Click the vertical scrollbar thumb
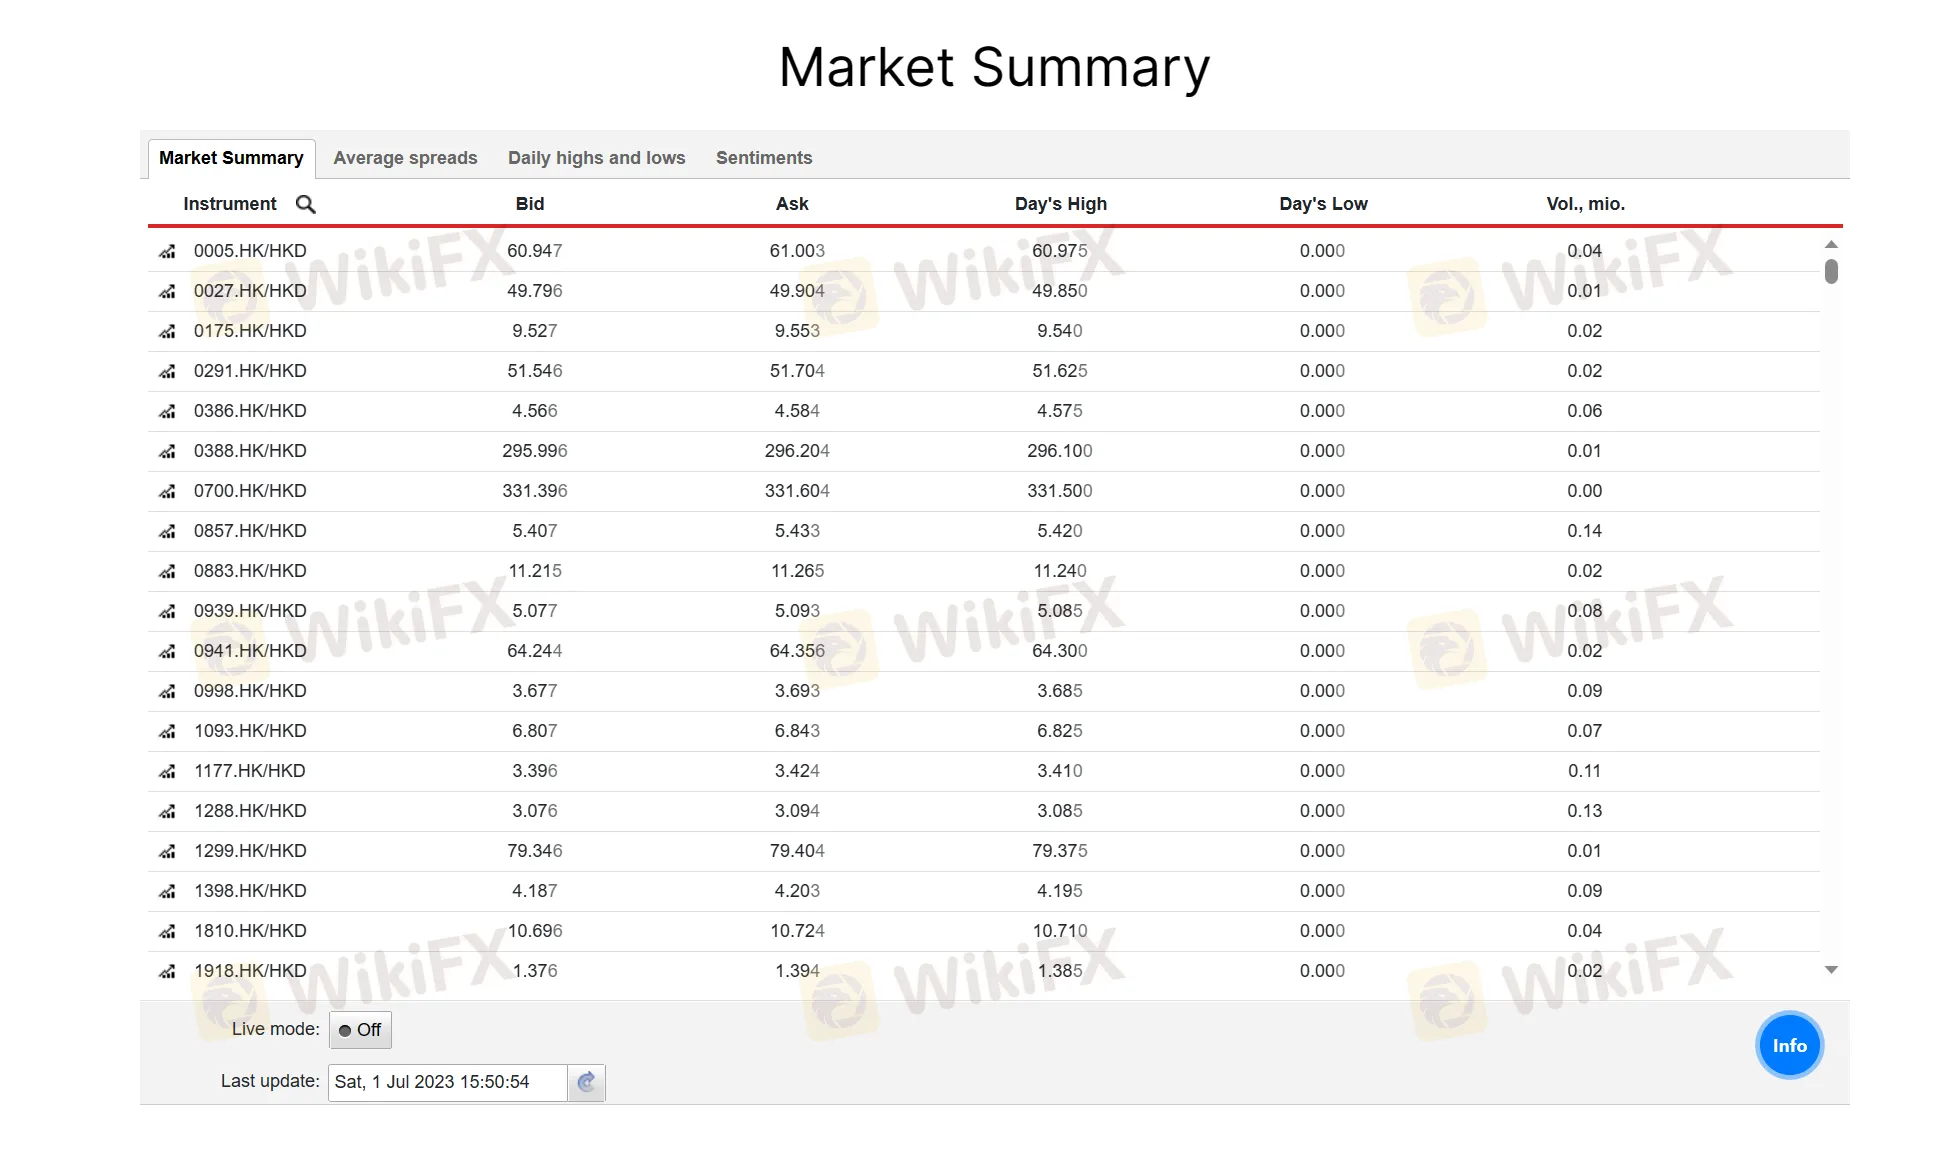Image resolution: width=1960 pixels, height=1156 pixels. 1831,271
